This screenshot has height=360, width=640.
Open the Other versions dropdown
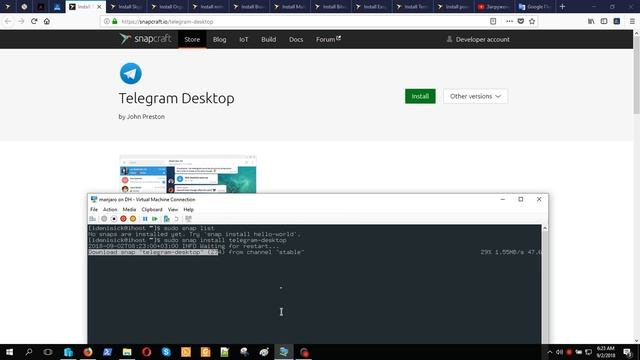point(476,96)
